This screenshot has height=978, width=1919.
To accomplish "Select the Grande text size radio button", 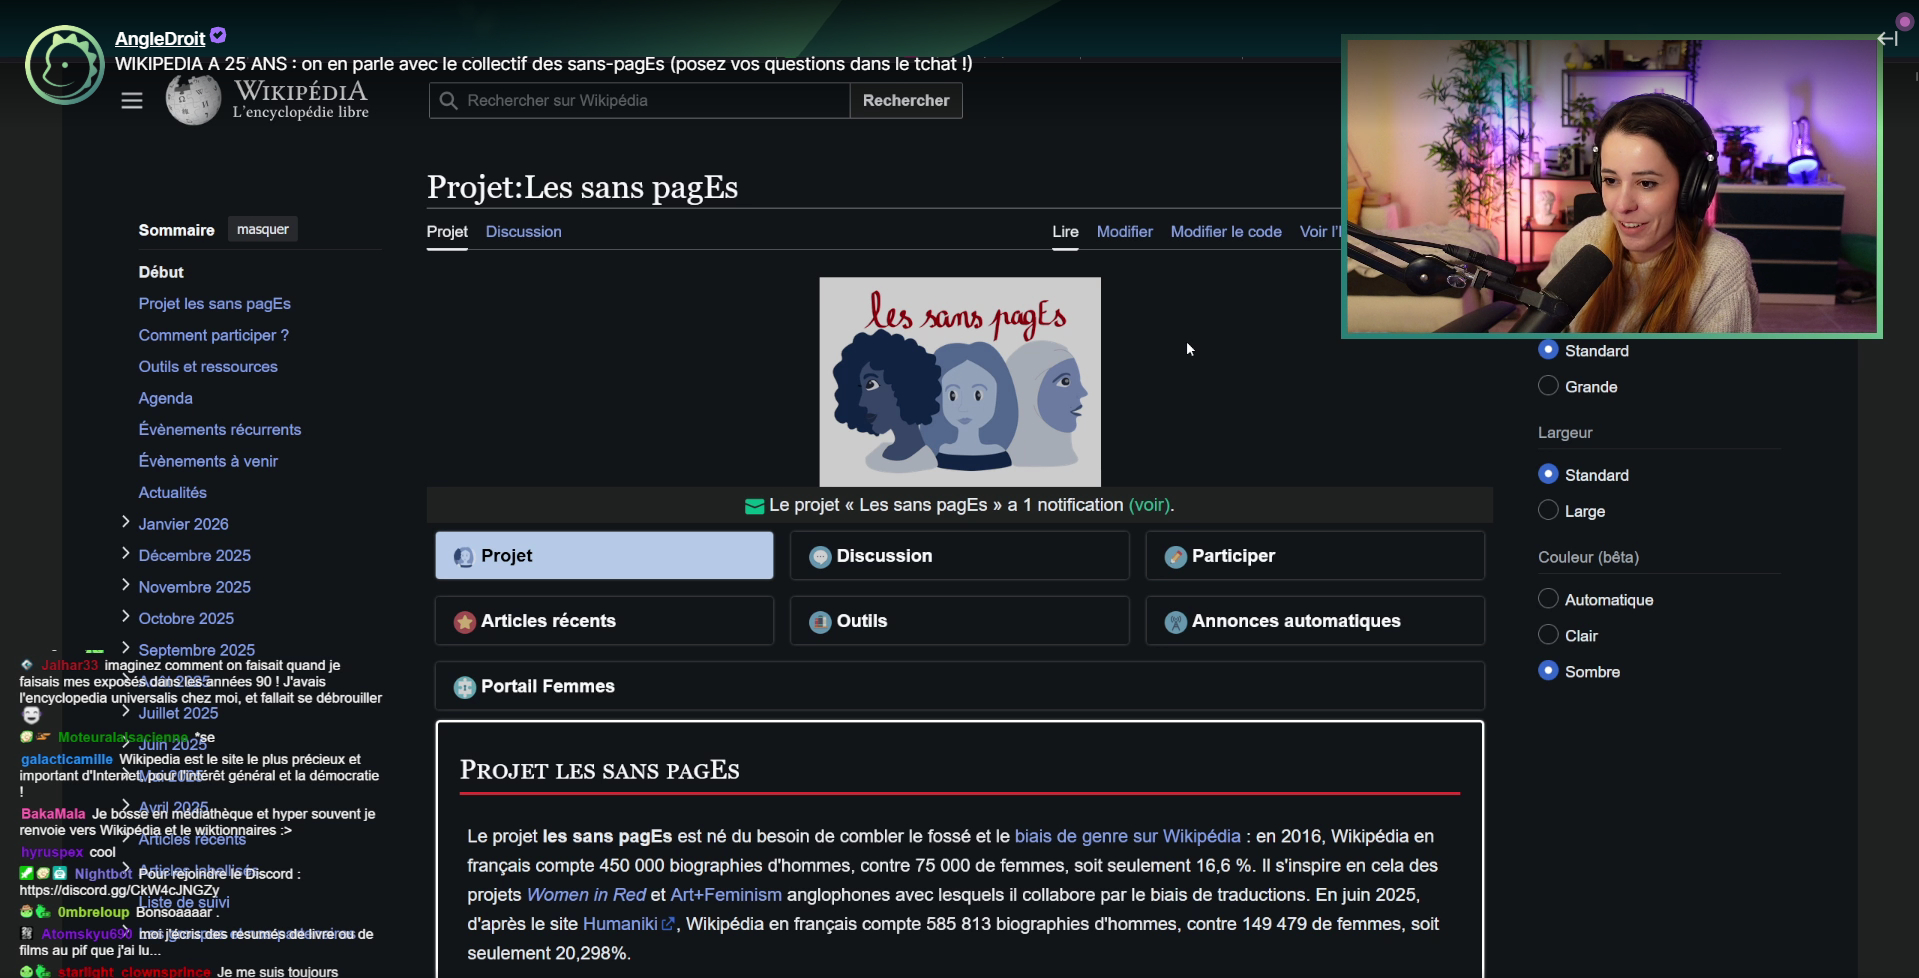I will pyautogui.click(x=1548, y=386).
